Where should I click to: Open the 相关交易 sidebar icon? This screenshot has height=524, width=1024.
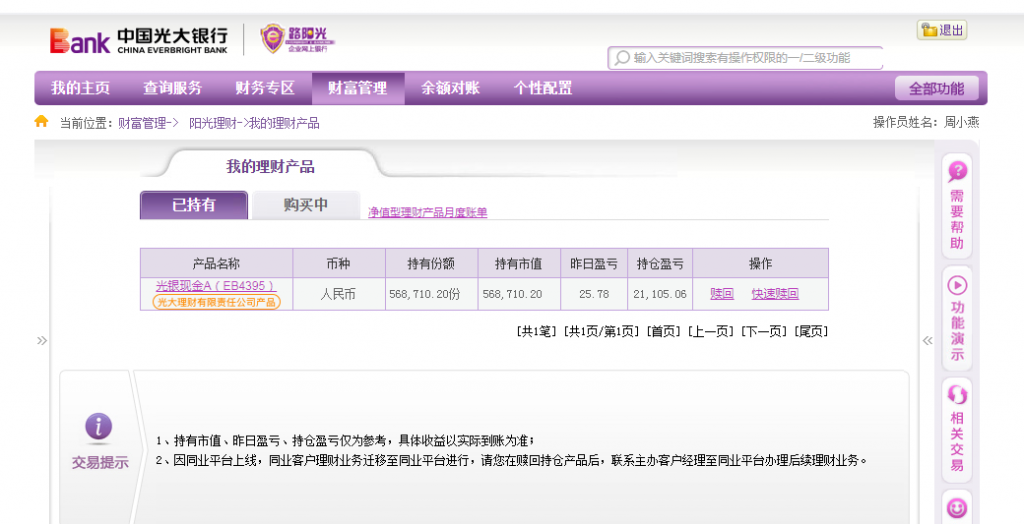point(957,396)
